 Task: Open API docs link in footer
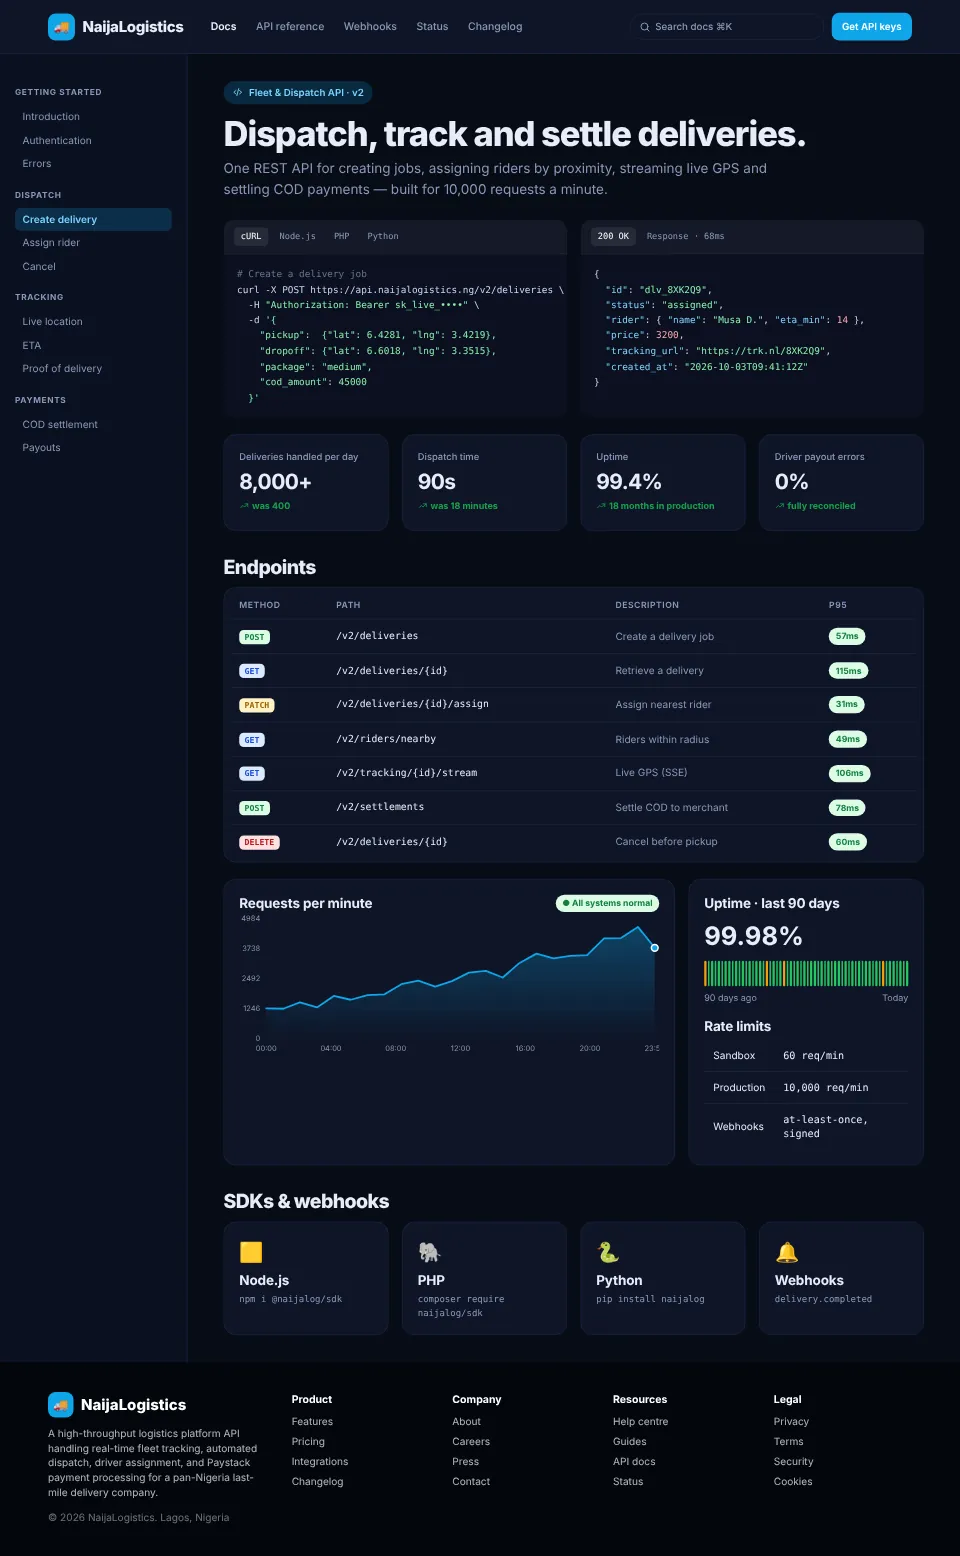pos(634,1462)
